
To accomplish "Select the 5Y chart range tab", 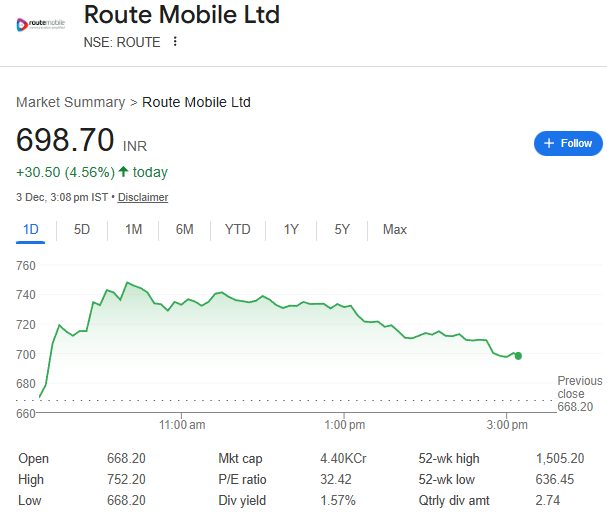I will (x=342, y=230).
